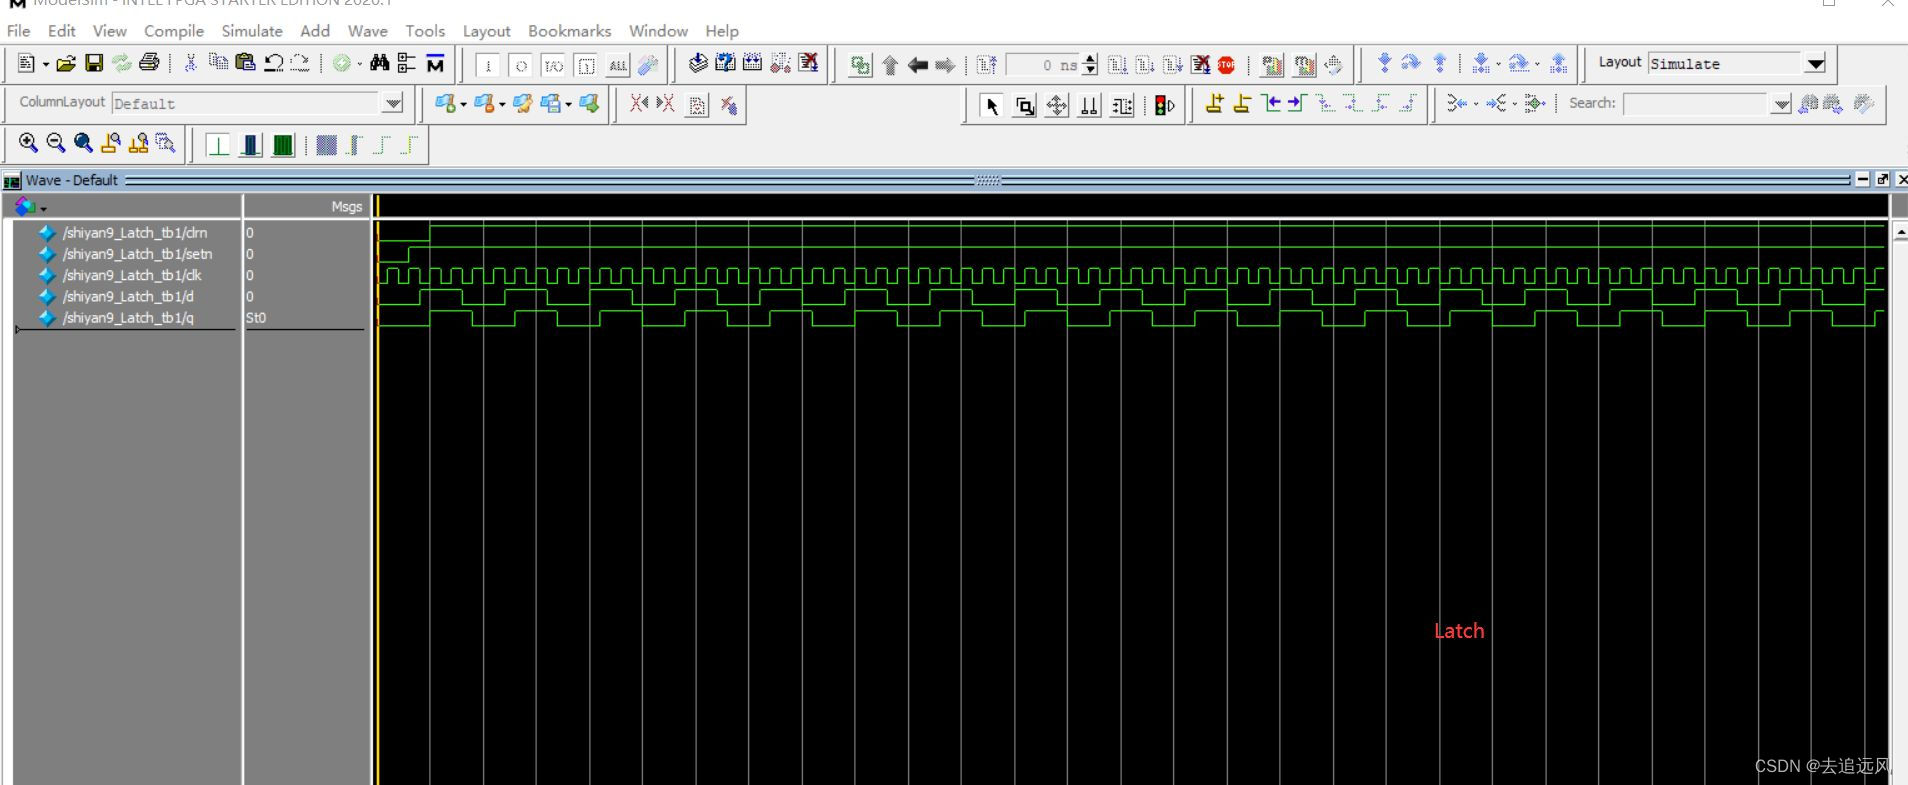Toggle the thin green waveform height icon
The height and width of the screenshot is (785, 1908).
point(218,145)
